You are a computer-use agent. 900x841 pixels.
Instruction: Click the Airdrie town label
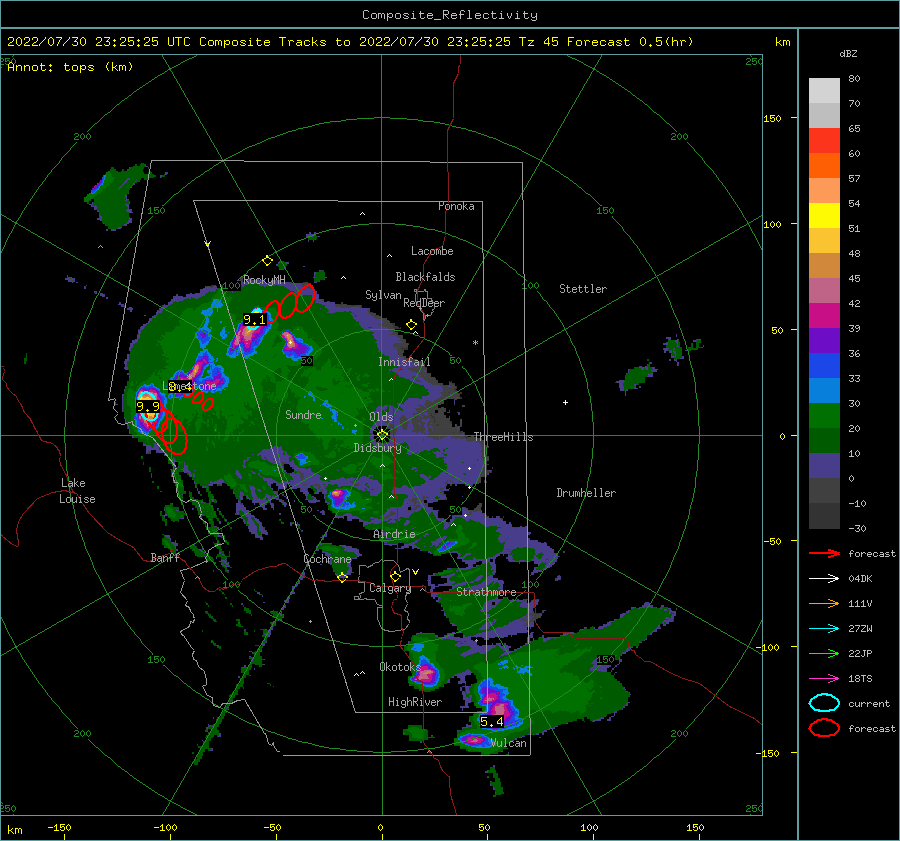point(394,534)
